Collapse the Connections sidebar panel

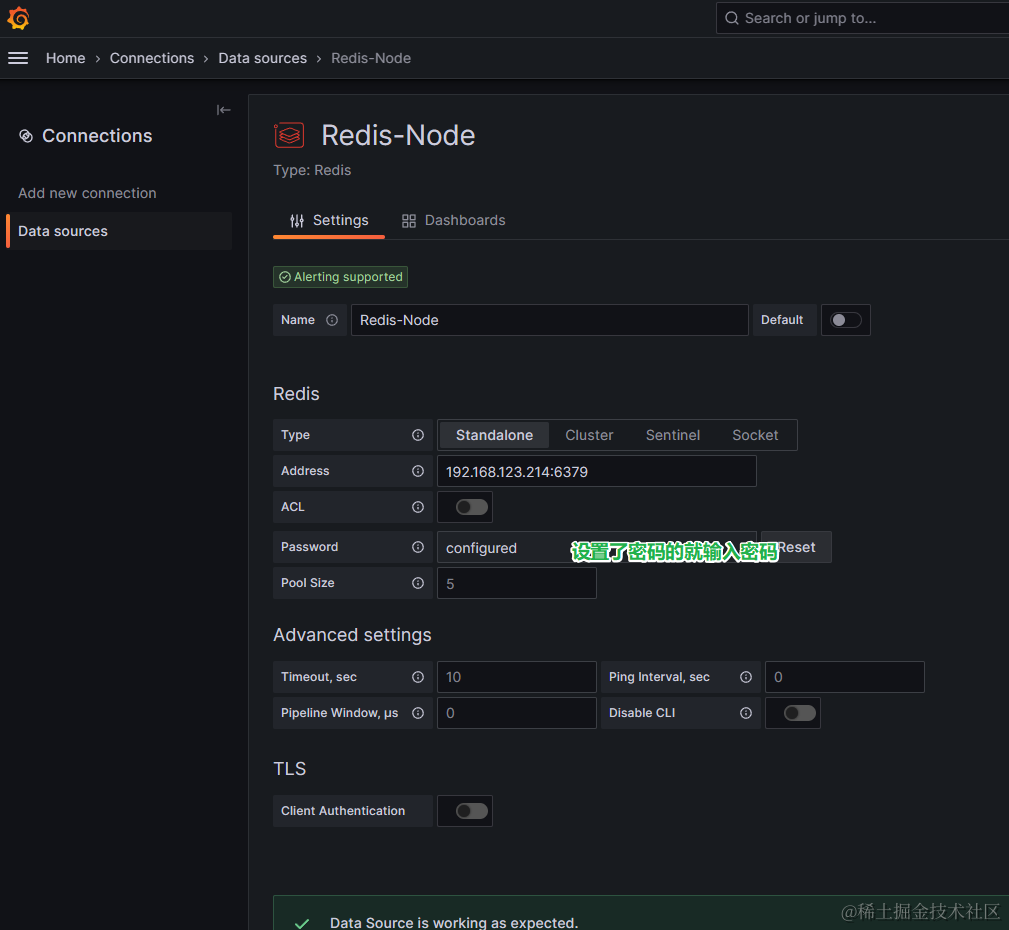pyautogui.click(x=223, y=110)
